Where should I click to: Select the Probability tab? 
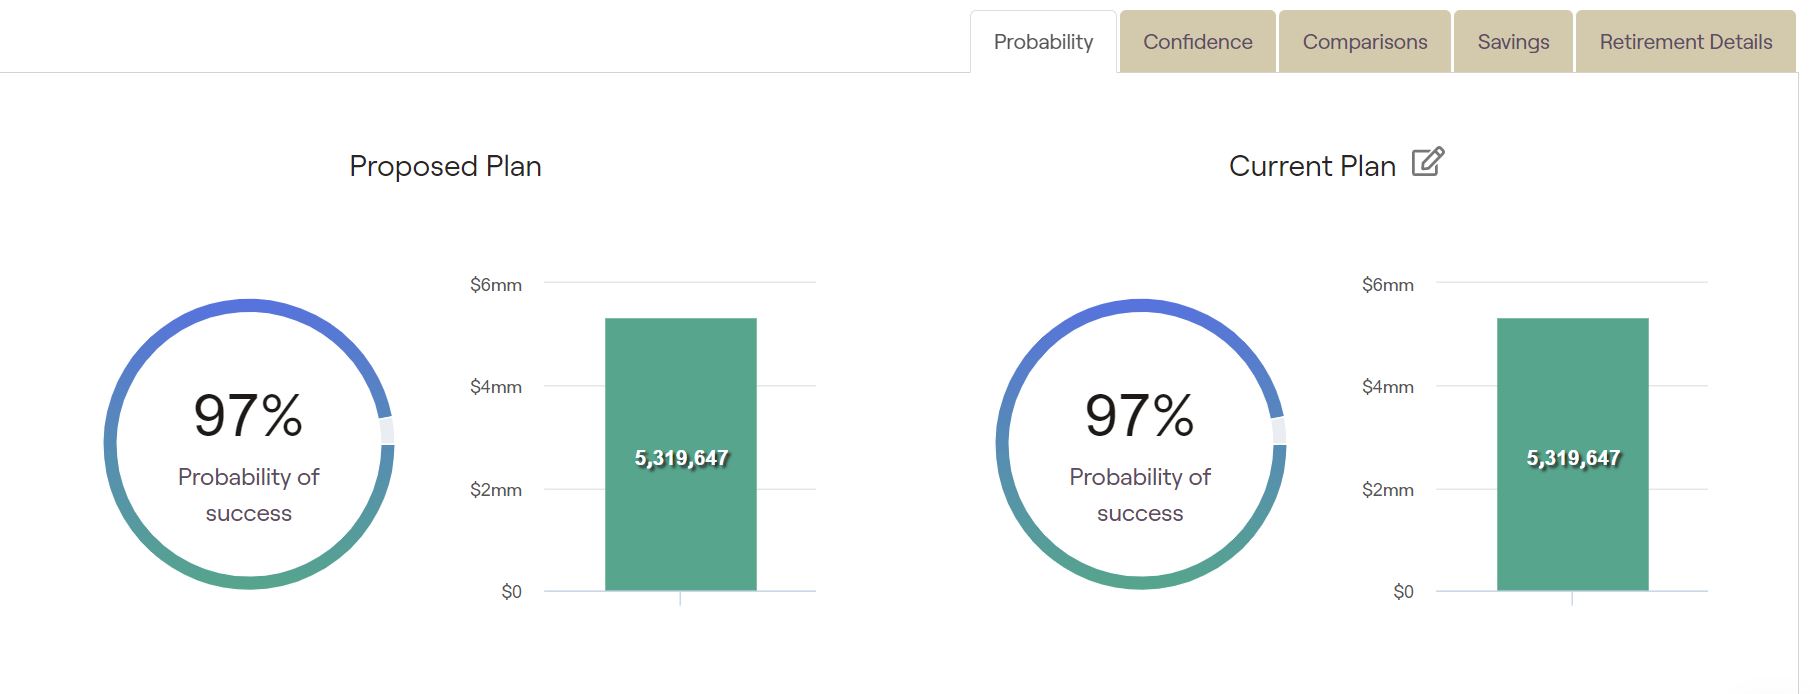pos(1043,42)
